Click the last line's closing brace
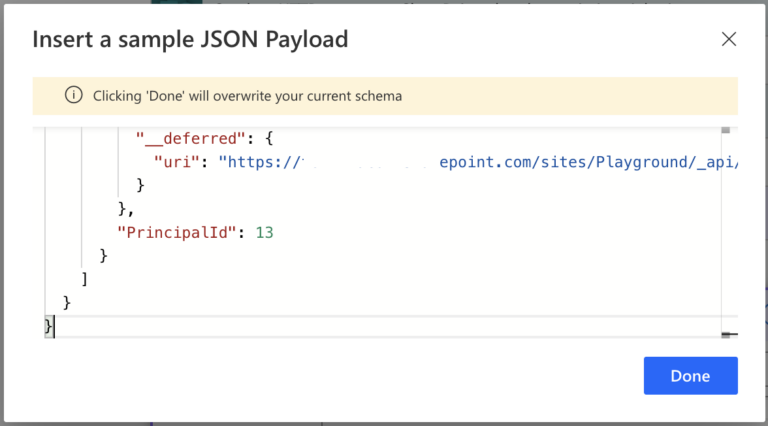This screenshot has height=426, width=768. tap(48, 326)
